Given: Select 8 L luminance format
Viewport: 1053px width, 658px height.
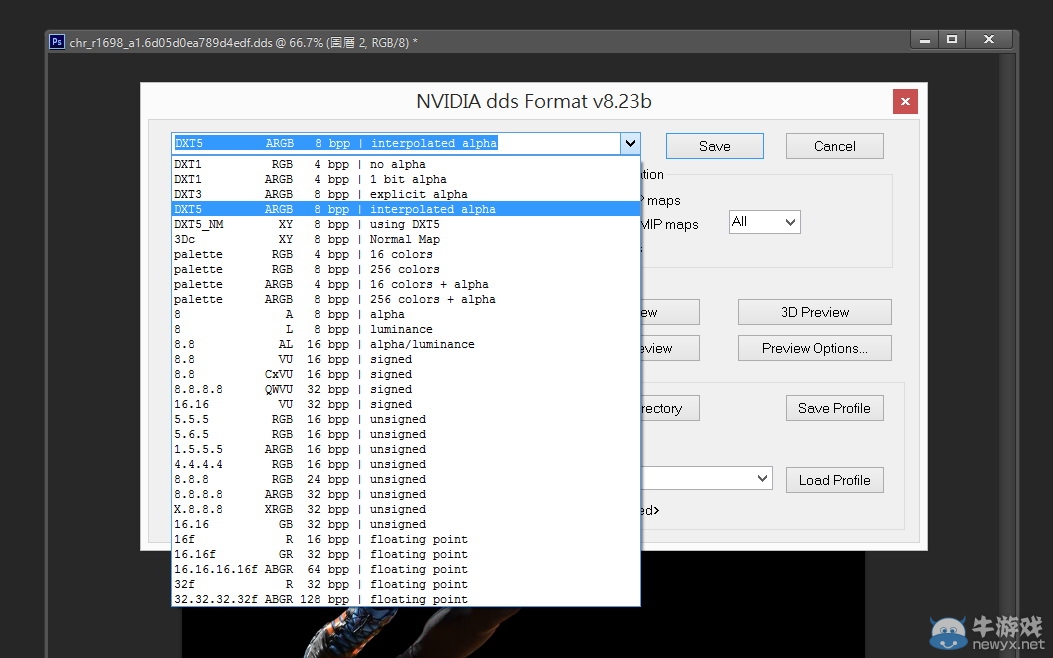Looking at the screenshot, I should click(406, 329).
